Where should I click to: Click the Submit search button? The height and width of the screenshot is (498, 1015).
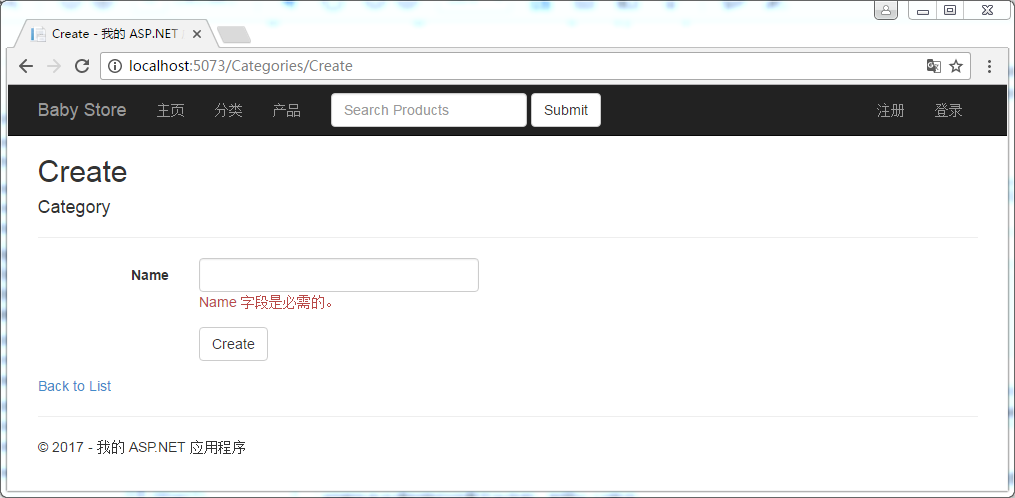(566, 110)
